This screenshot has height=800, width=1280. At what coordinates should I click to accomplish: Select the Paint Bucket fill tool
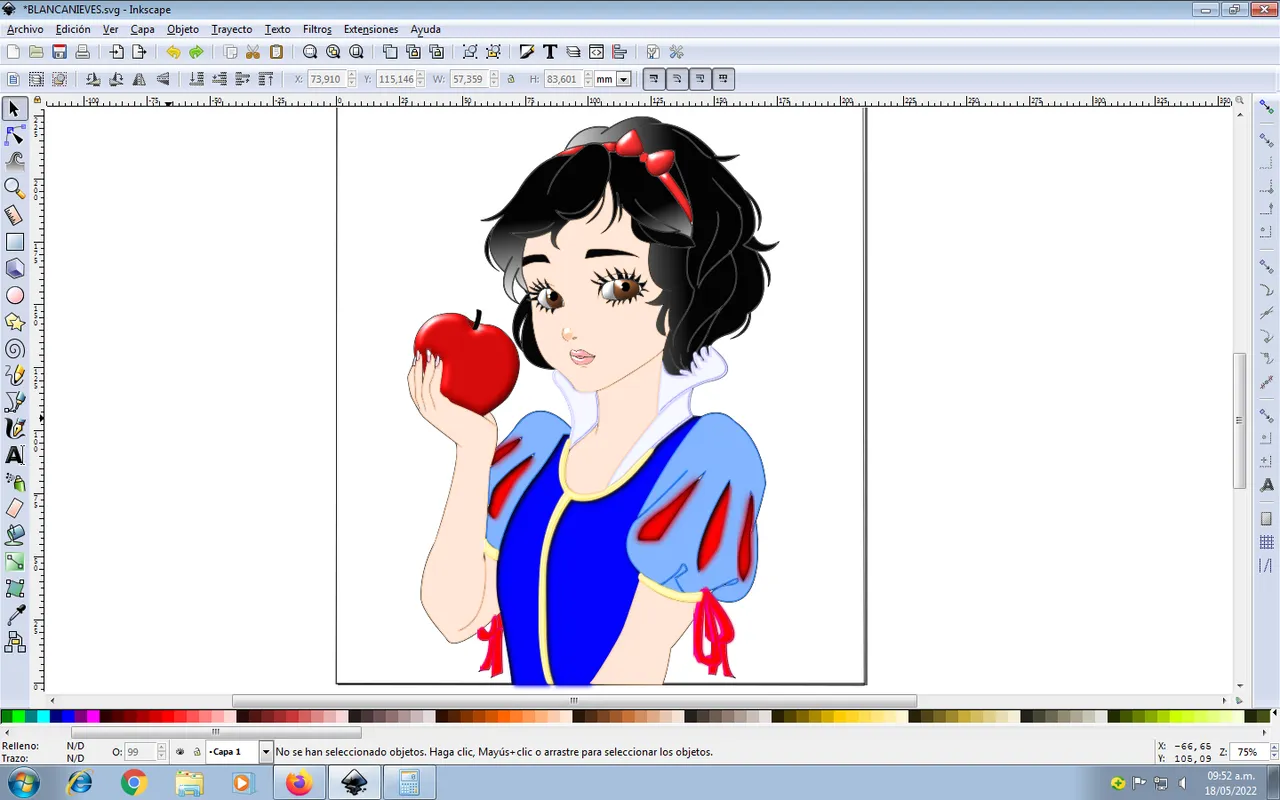(15, 536)
